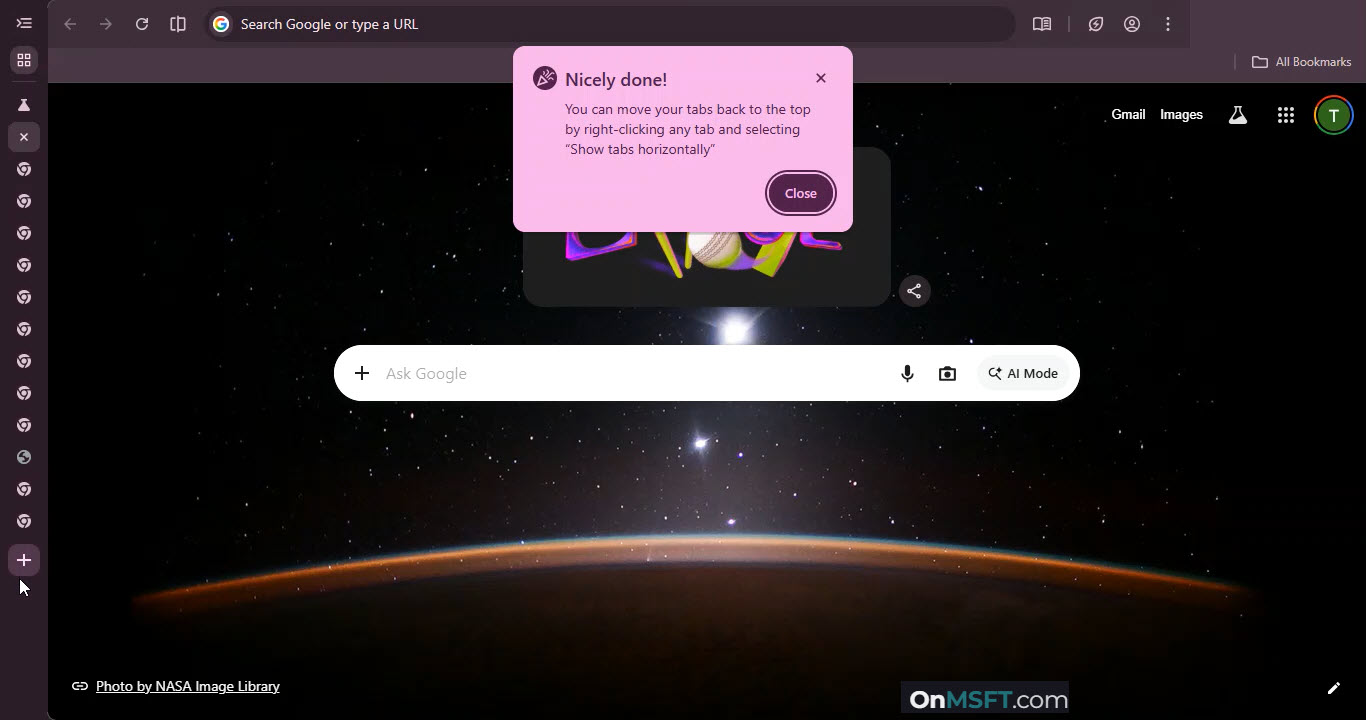Click the address bar URL field

point(600,24)
